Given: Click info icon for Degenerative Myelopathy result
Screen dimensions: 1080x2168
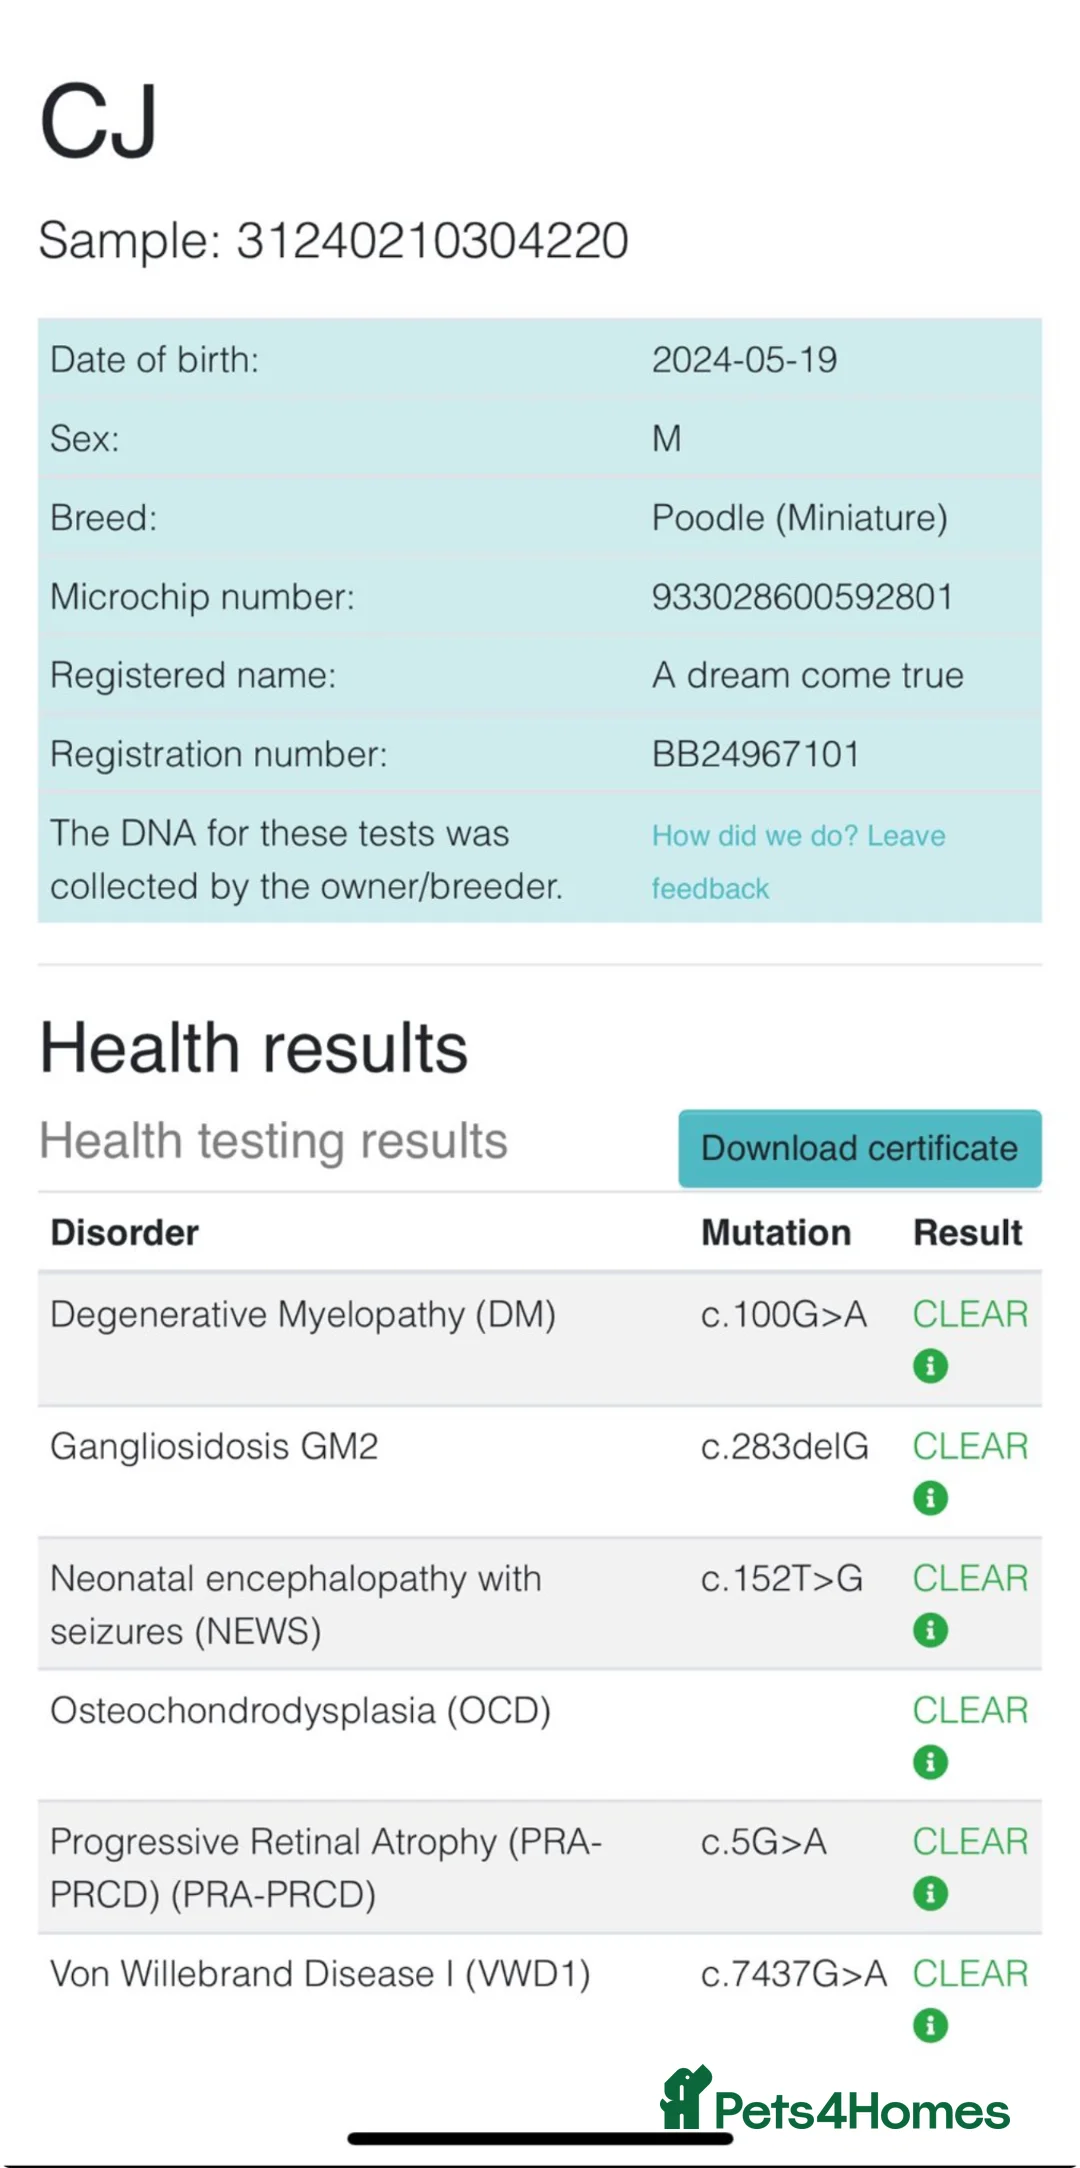Looking at the screenshot, I should tap(930, 1366).
